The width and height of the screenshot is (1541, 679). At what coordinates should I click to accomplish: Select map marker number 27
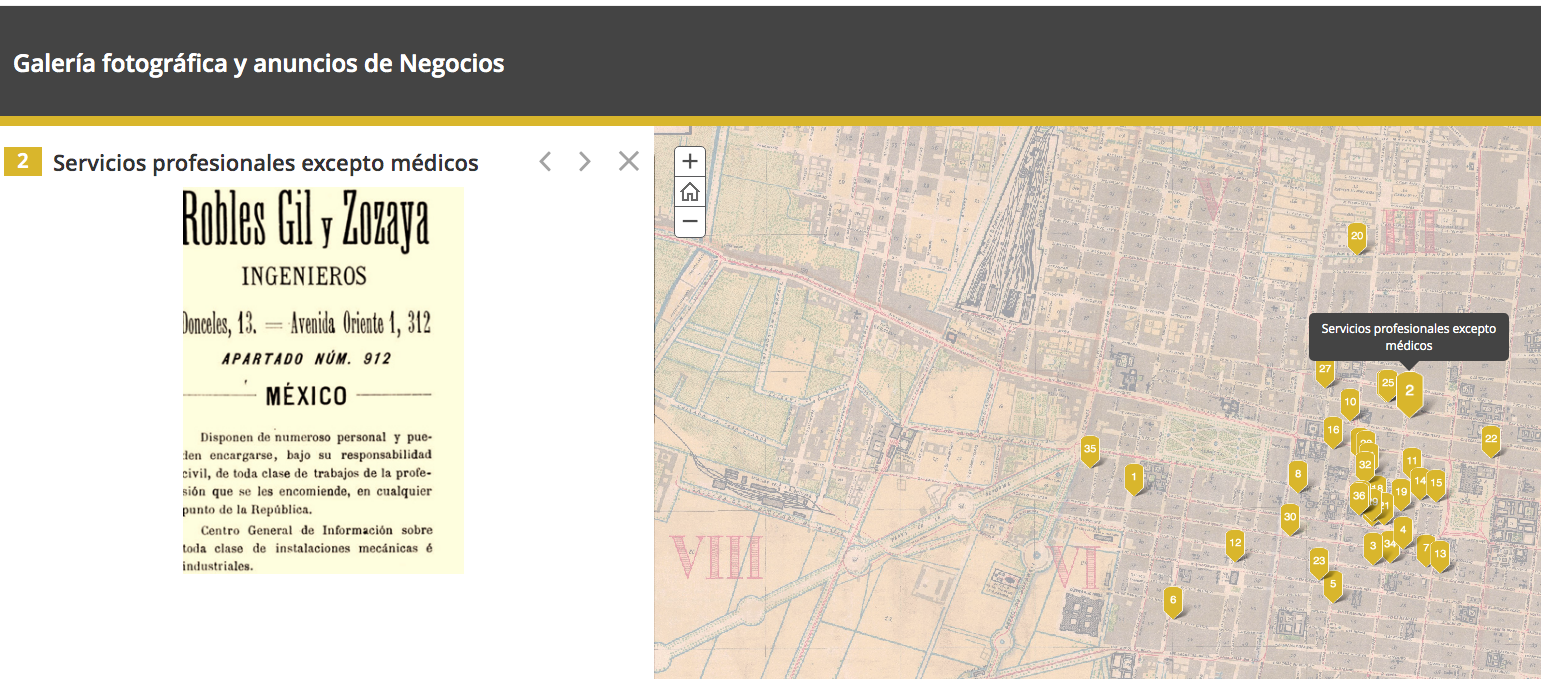click(1325, 370)
